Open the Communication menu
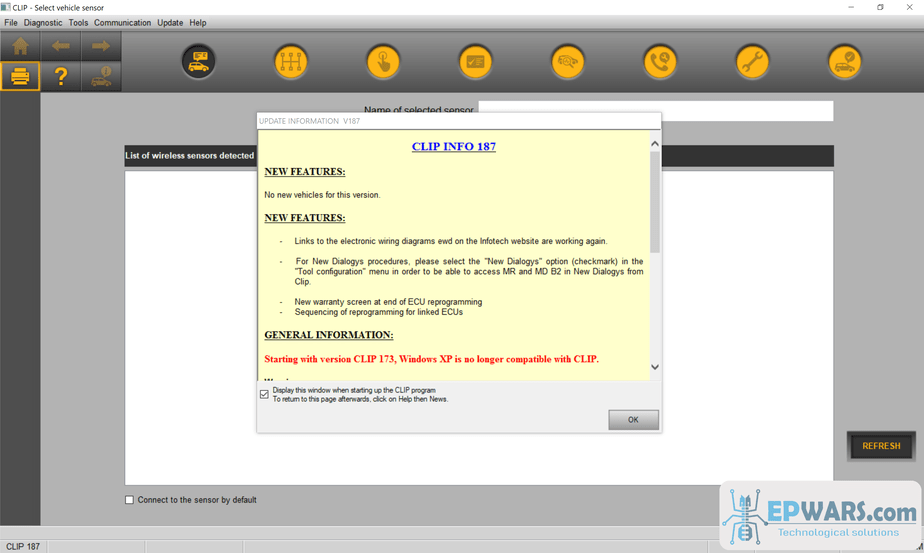This screenshot has height=553, width=924. [x=123, y=22]
